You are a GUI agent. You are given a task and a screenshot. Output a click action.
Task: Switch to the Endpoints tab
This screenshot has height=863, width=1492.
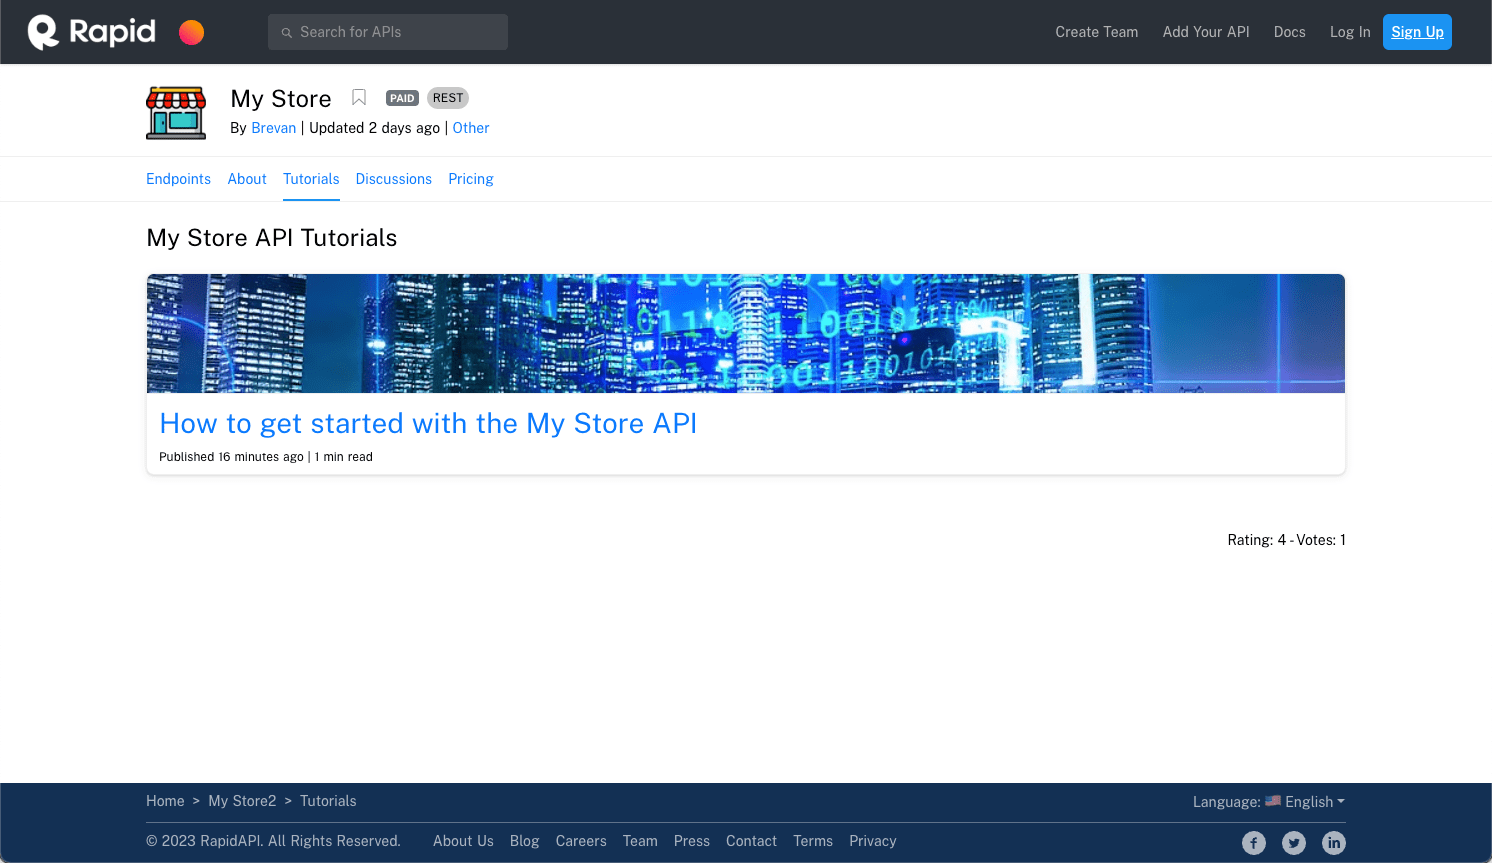(178, 178)
